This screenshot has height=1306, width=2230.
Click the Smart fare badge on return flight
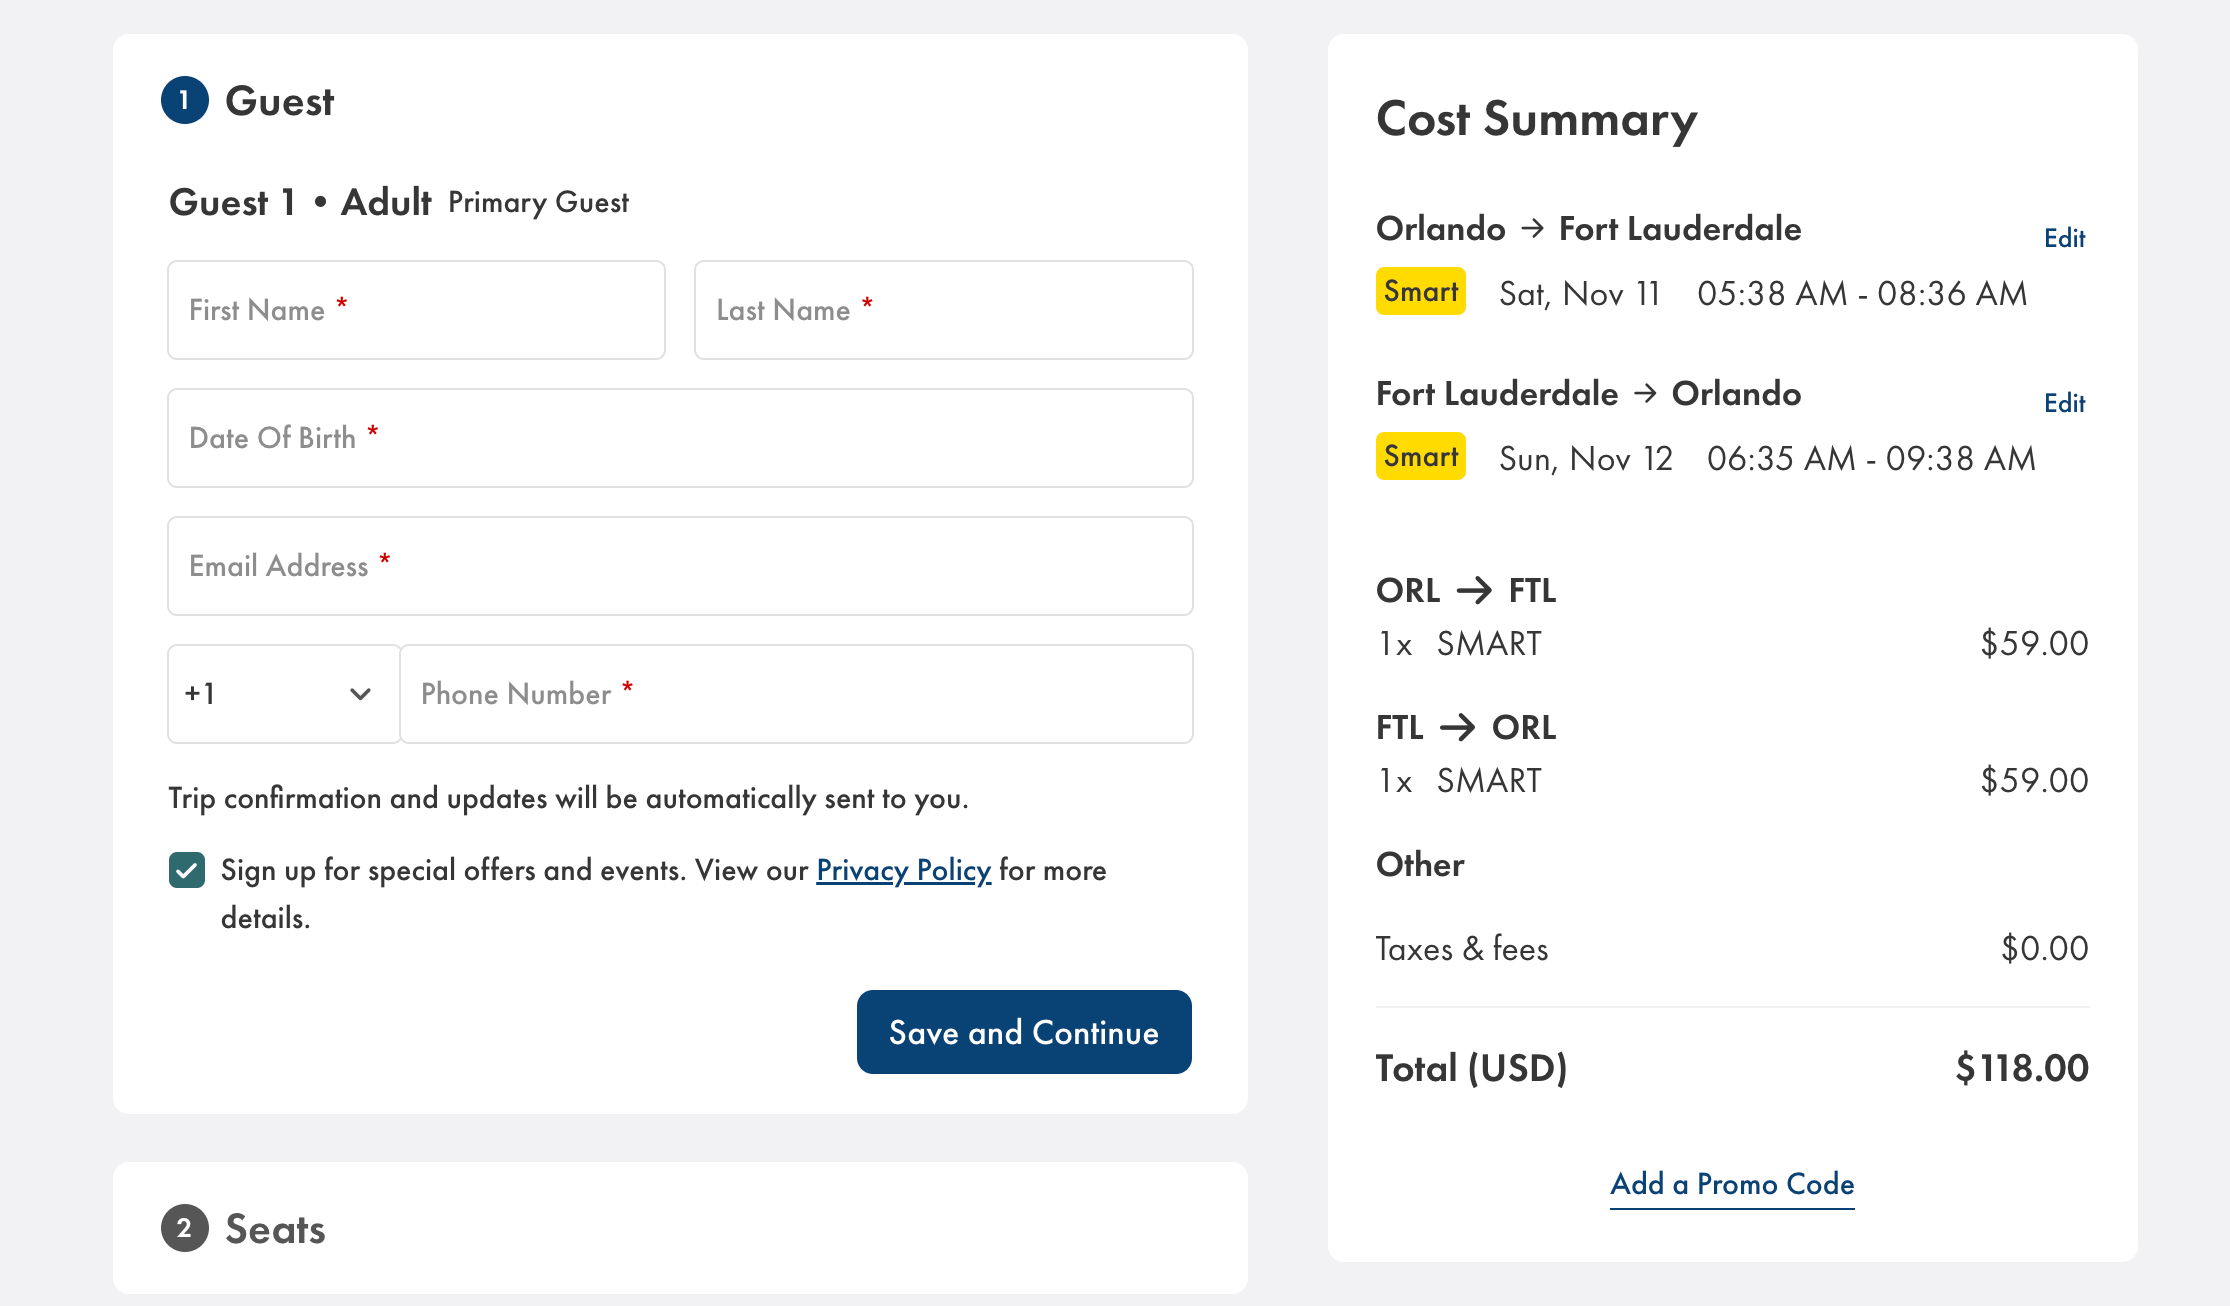tap(1419, 457)
